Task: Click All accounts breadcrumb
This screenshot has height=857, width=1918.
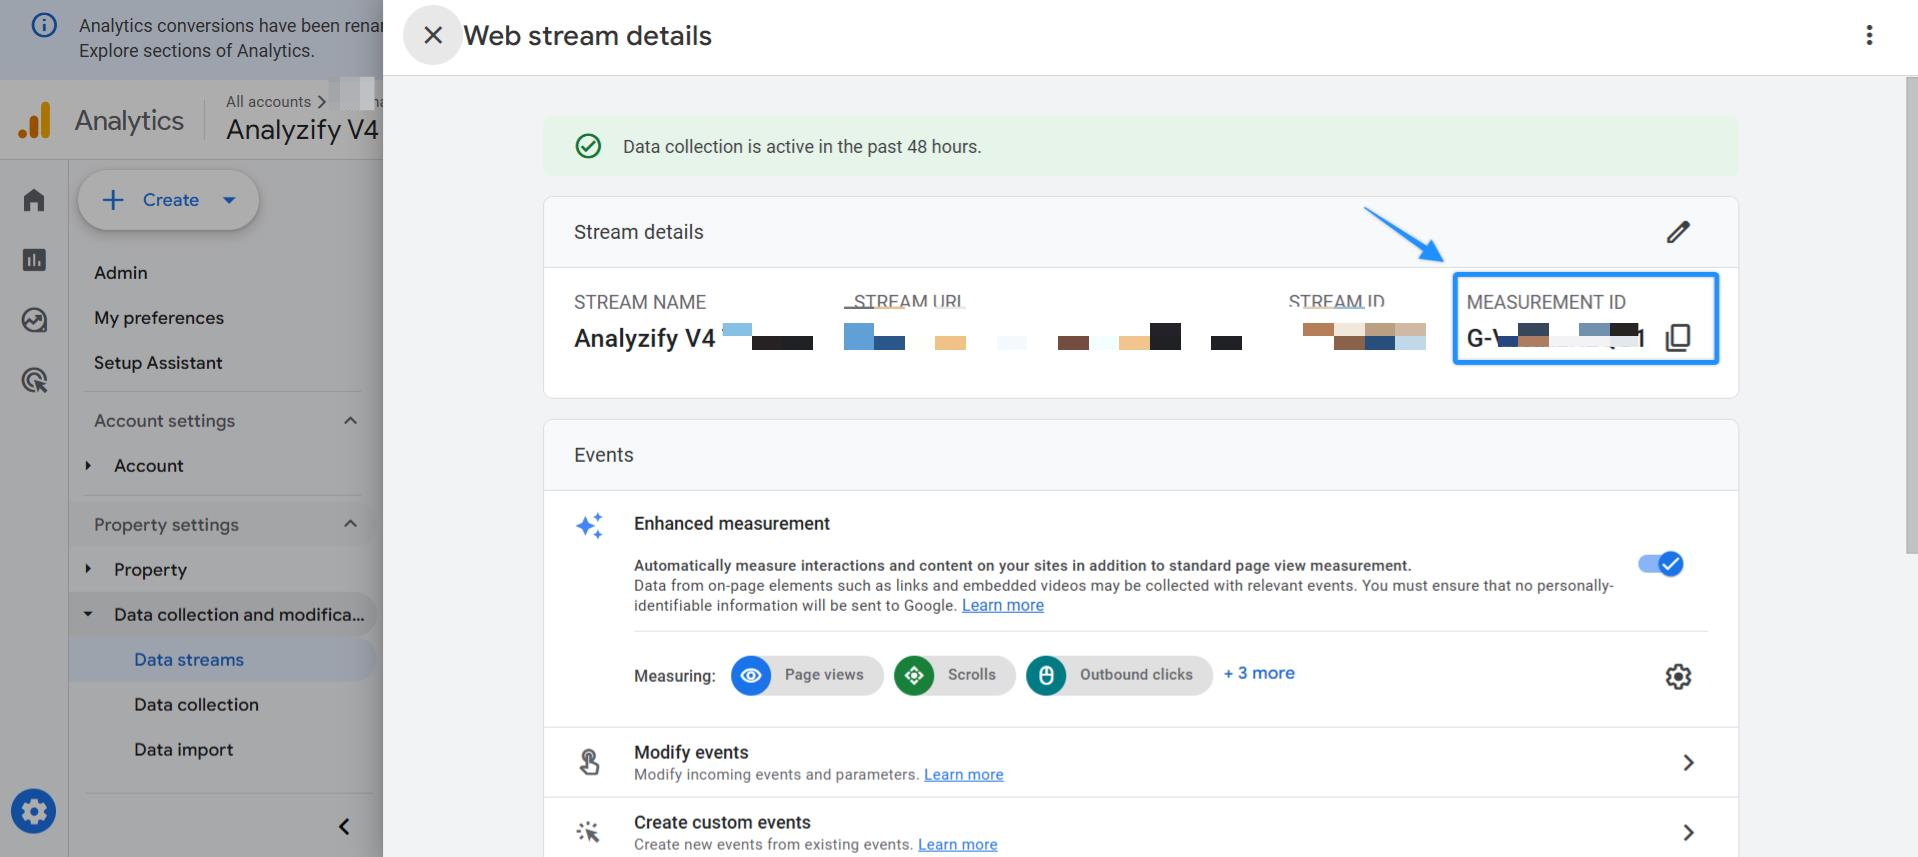Action: click(268, 101)
